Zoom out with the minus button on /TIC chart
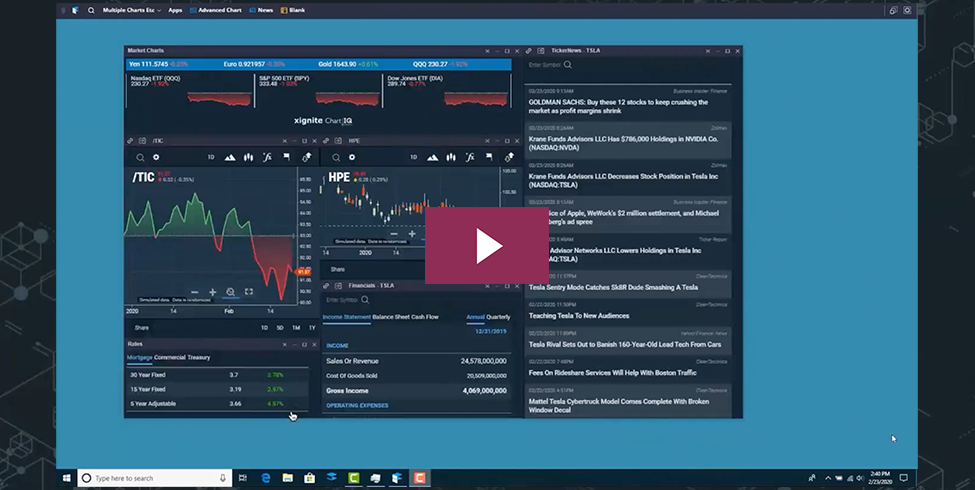The height and width of the screenshot is (490, 975). pos(195,292)
